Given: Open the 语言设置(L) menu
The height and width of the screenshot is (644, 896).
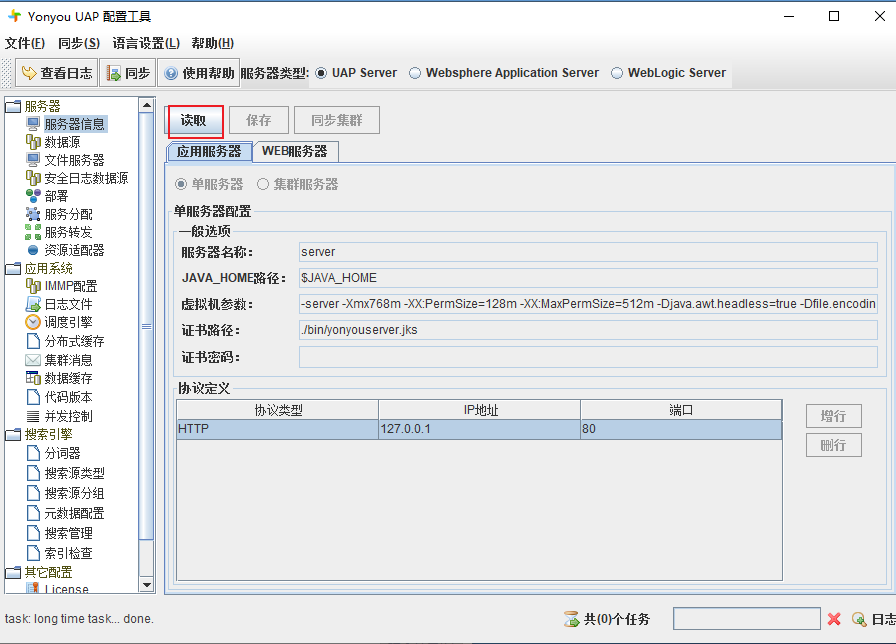Looking at the screenshot, I should 146,43.
